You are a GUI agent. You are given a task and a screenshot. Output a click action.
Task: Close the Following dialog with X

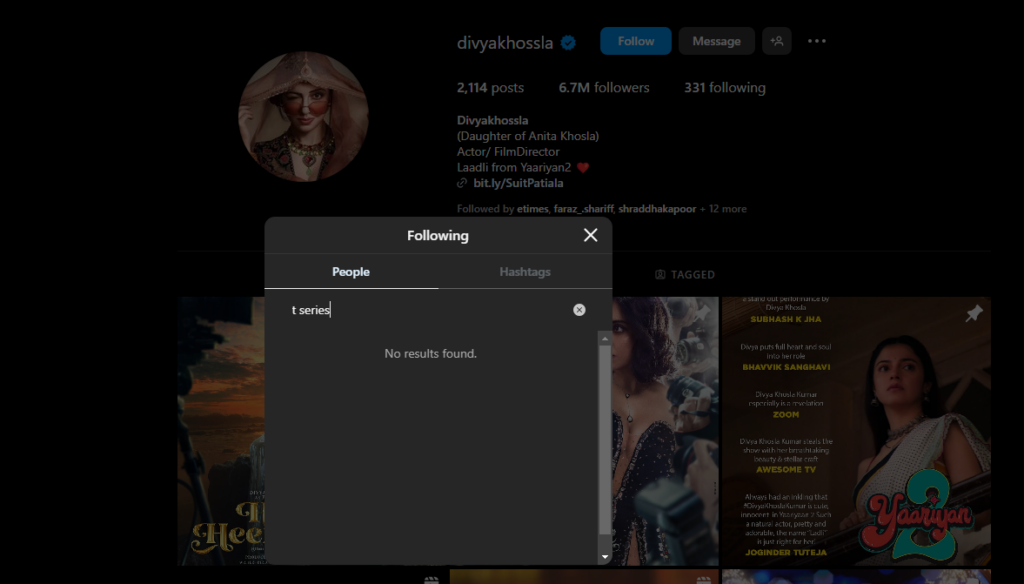(x=590, y=235)
